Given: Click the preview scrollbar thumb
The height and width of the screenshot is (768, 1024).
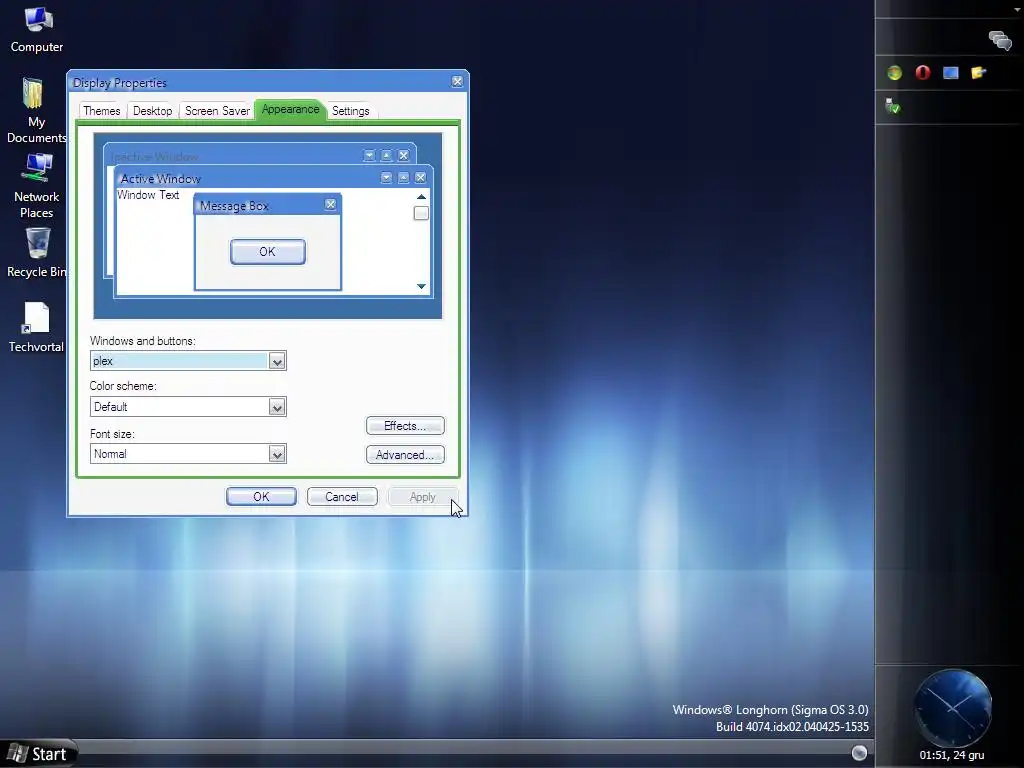Looking at the screenshot, I should [421, 213].
